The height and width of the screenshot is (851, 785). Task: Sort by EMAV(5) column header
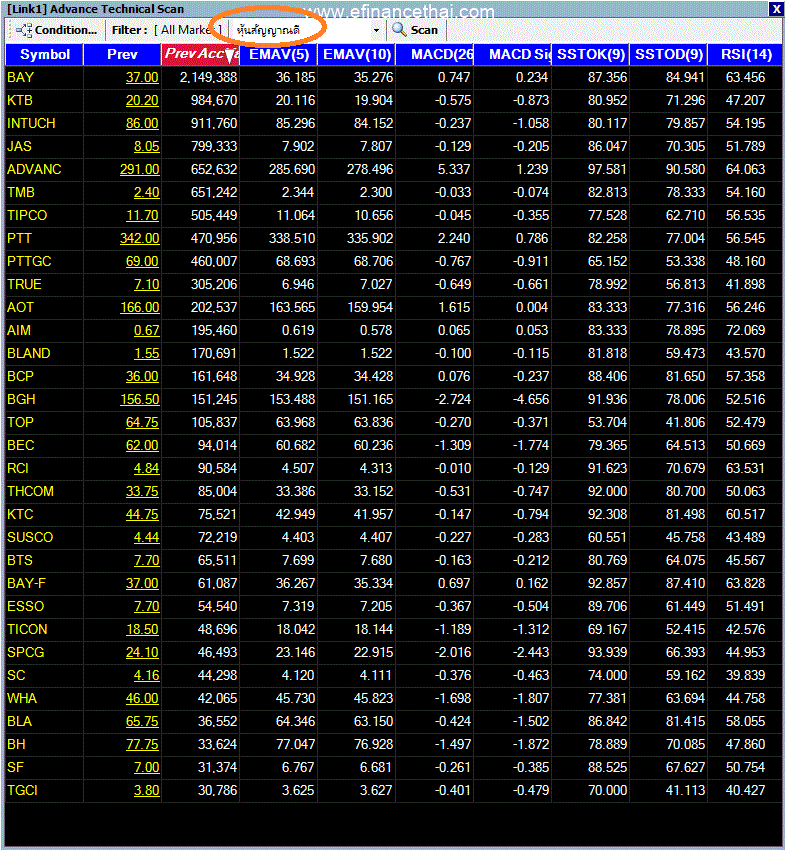278,54
